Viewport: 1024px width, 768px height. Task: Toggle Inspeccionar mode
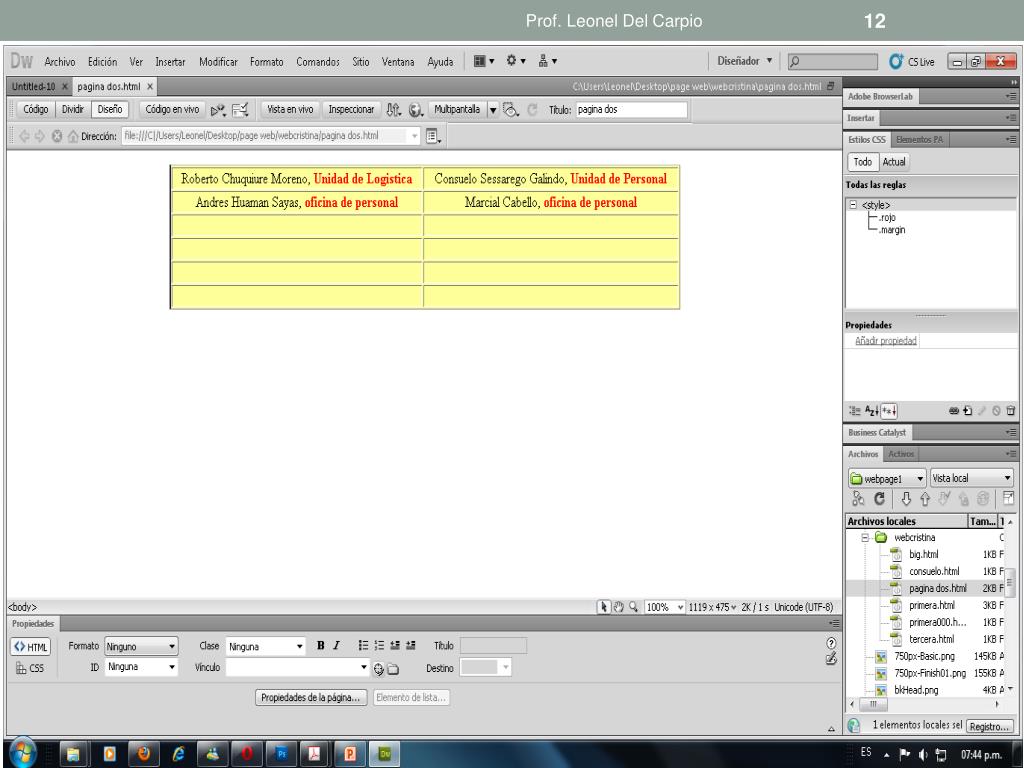pyautogui.click(x=351, y=109)
